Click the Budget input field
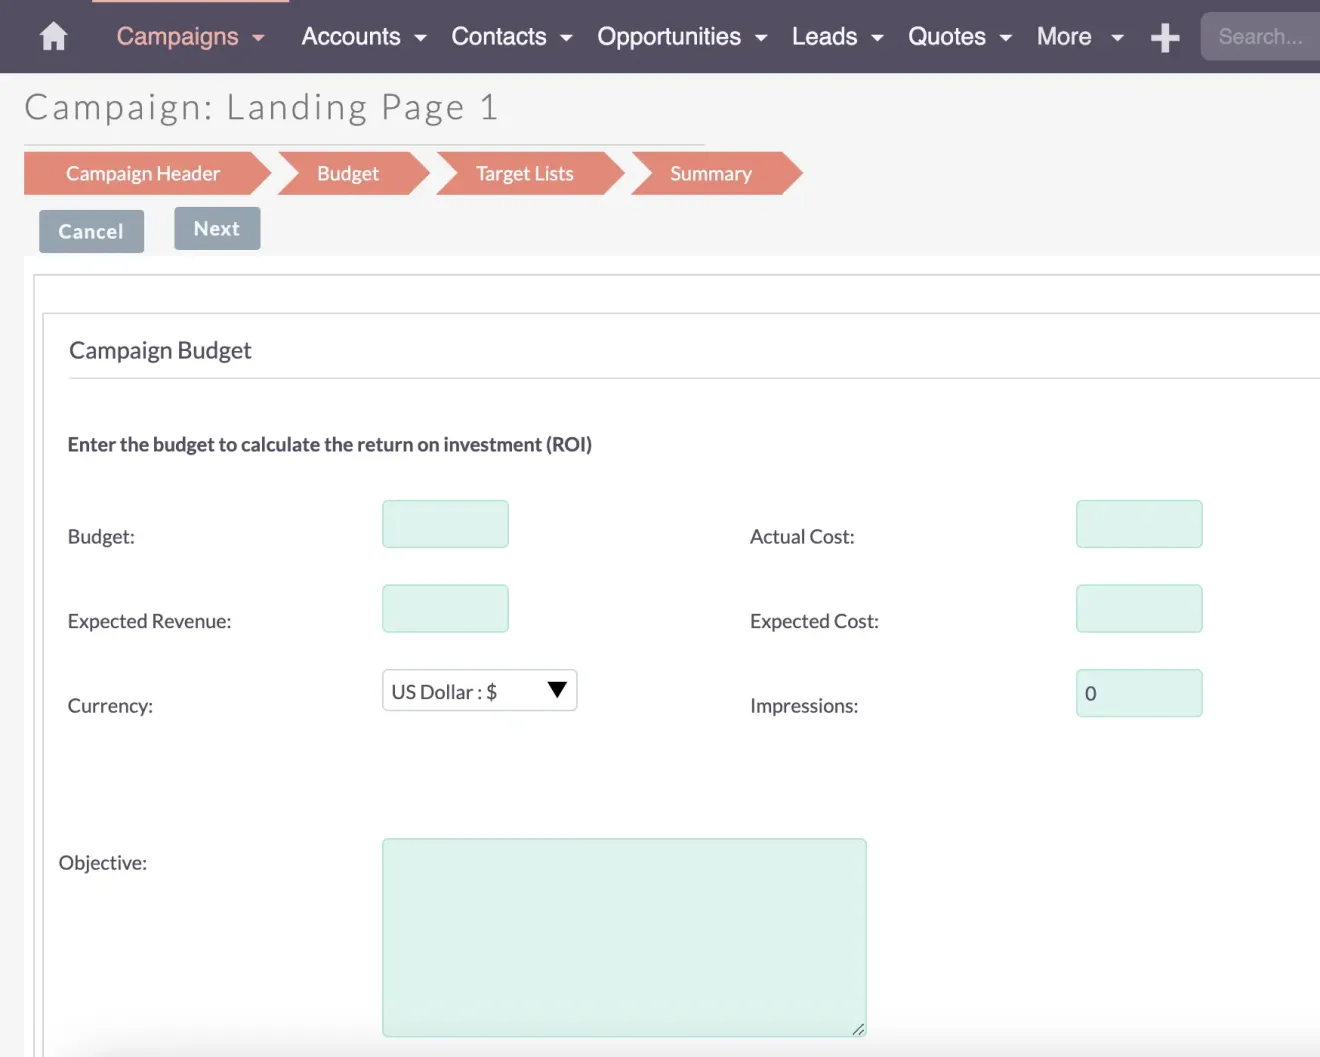The width and height of the screenshot is (1320, 1057). [445, 523]
